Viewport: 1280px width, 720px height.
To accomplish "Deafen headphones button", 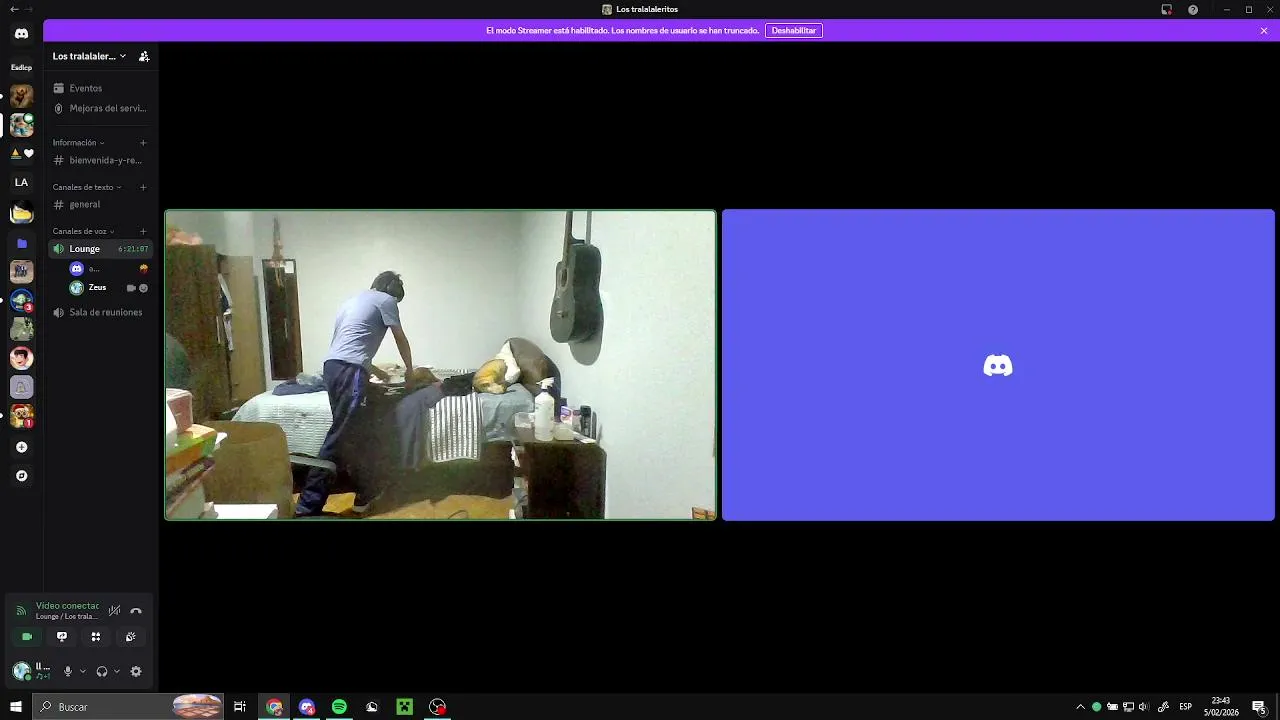I will coord(101,672).
